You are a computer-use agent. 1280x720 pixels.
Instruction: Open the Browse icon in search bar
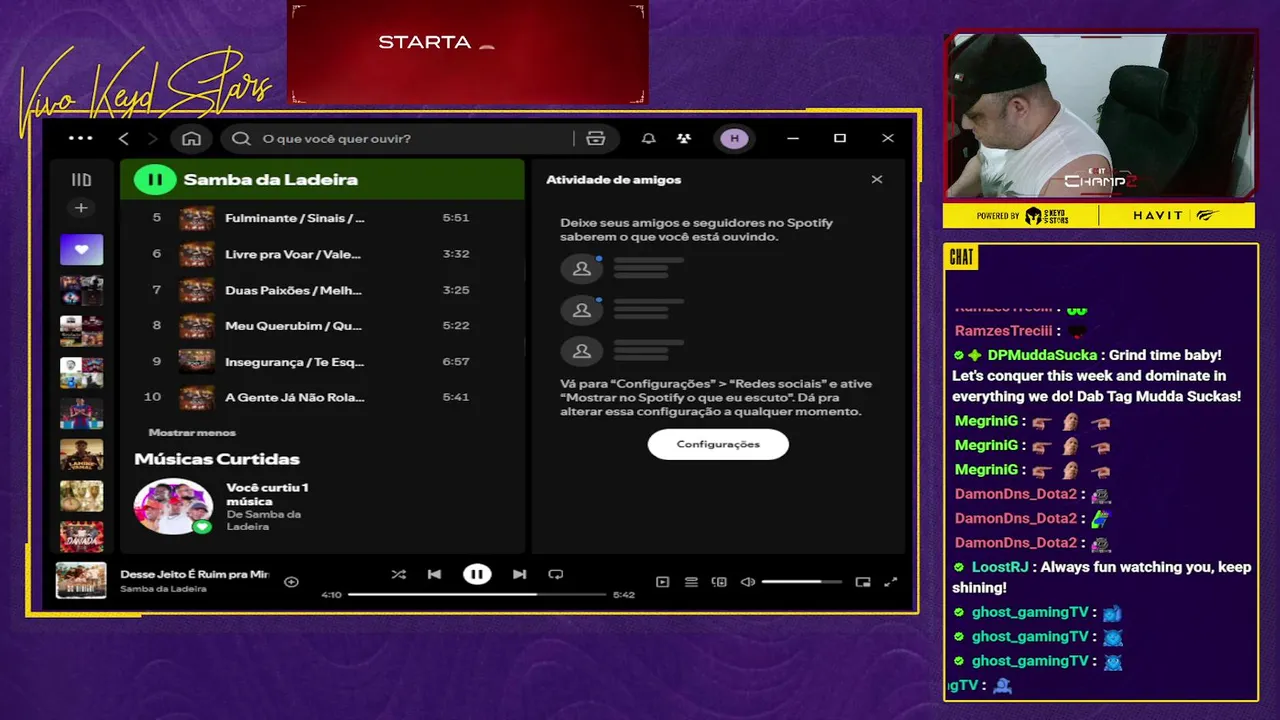click(596, 139)
